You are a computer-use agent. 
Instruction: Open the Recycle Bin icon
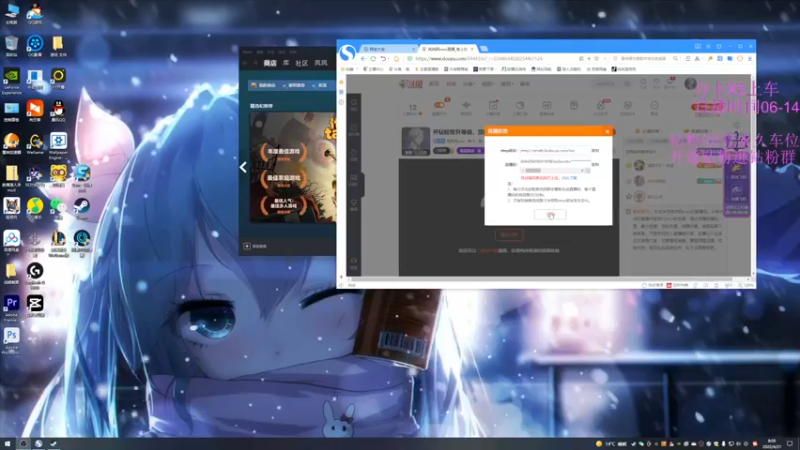pyautogui.click(x=11, y=46)
